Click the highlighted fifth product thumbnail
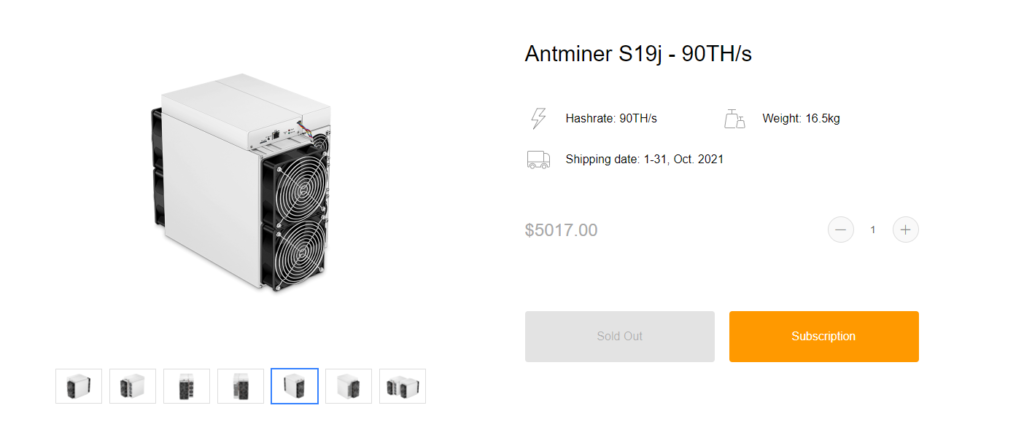The height and width of the screenshot is (443, 1024). [x=295, y=386]
